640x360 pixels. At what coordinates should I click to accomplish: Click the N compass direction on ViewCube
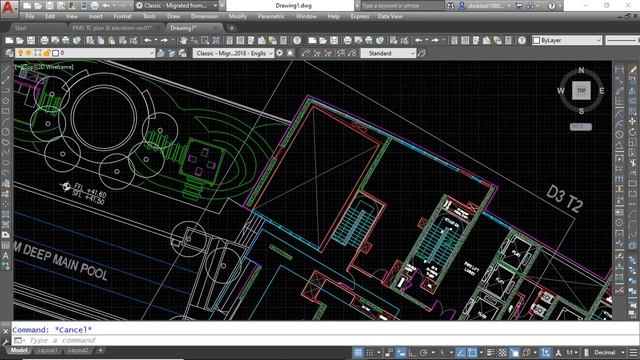581,70
